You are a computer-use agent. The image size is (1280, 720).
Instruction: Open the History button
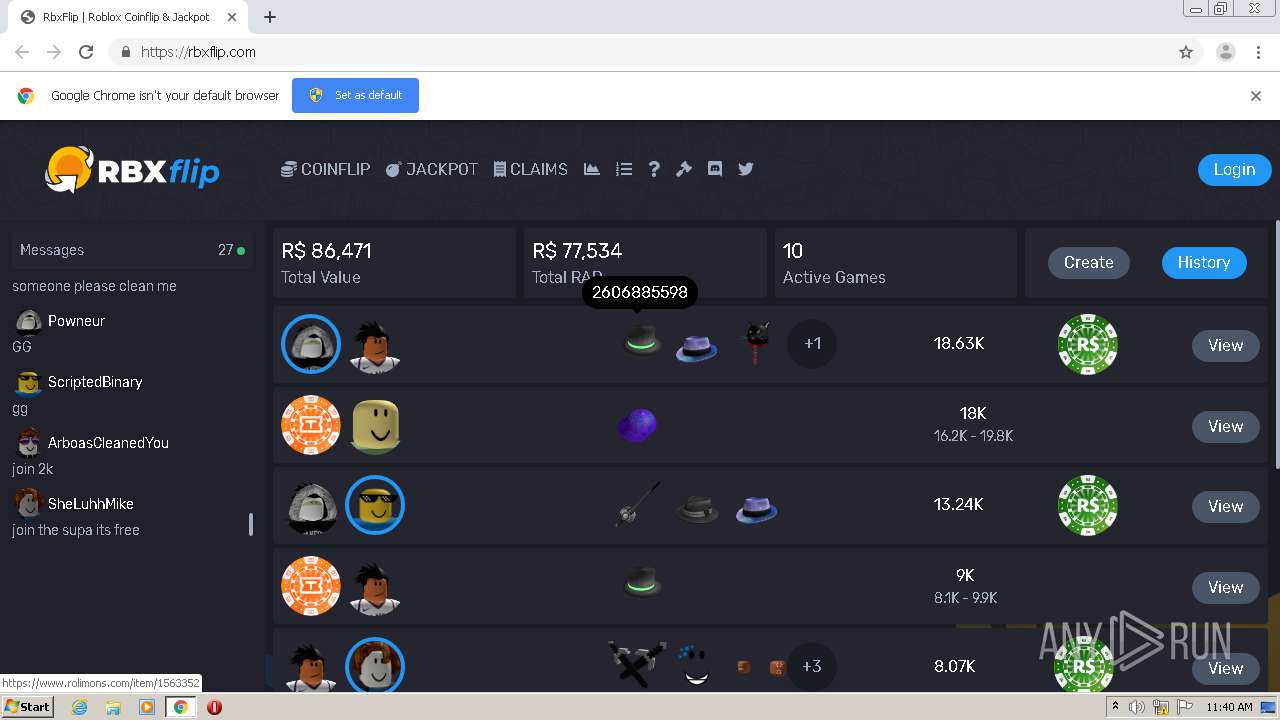[x=1204, y=262]
